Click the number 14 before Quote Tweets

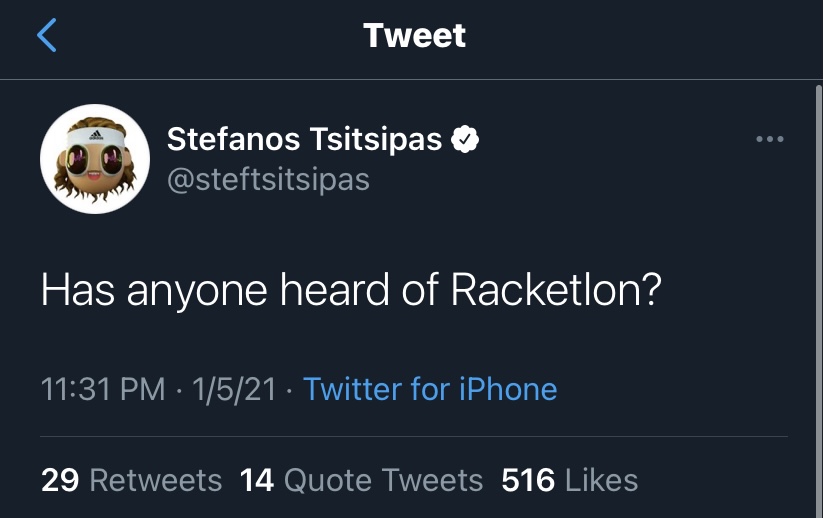tap(257, 480)
